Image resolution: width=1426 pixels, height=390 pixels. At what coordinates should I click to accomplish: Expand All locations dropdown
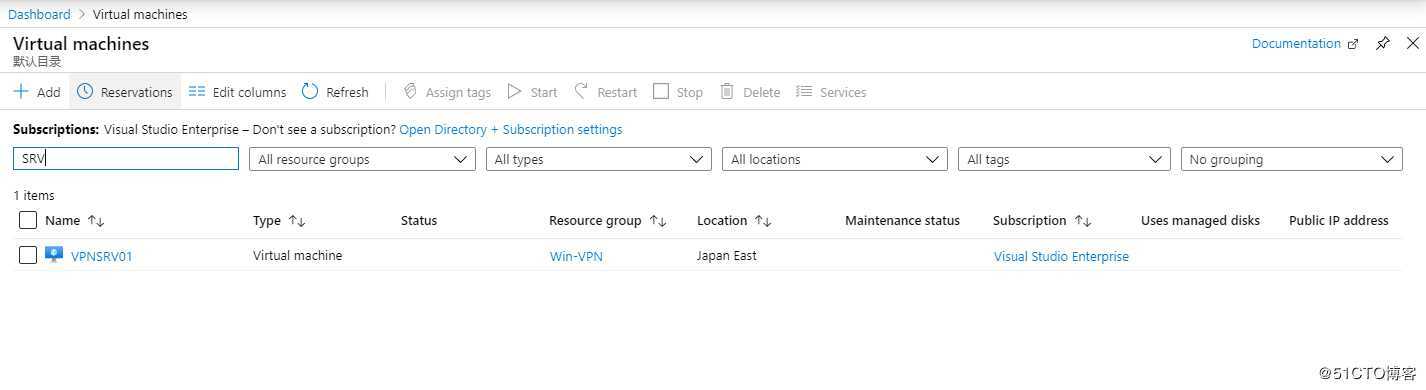(835, 159)
